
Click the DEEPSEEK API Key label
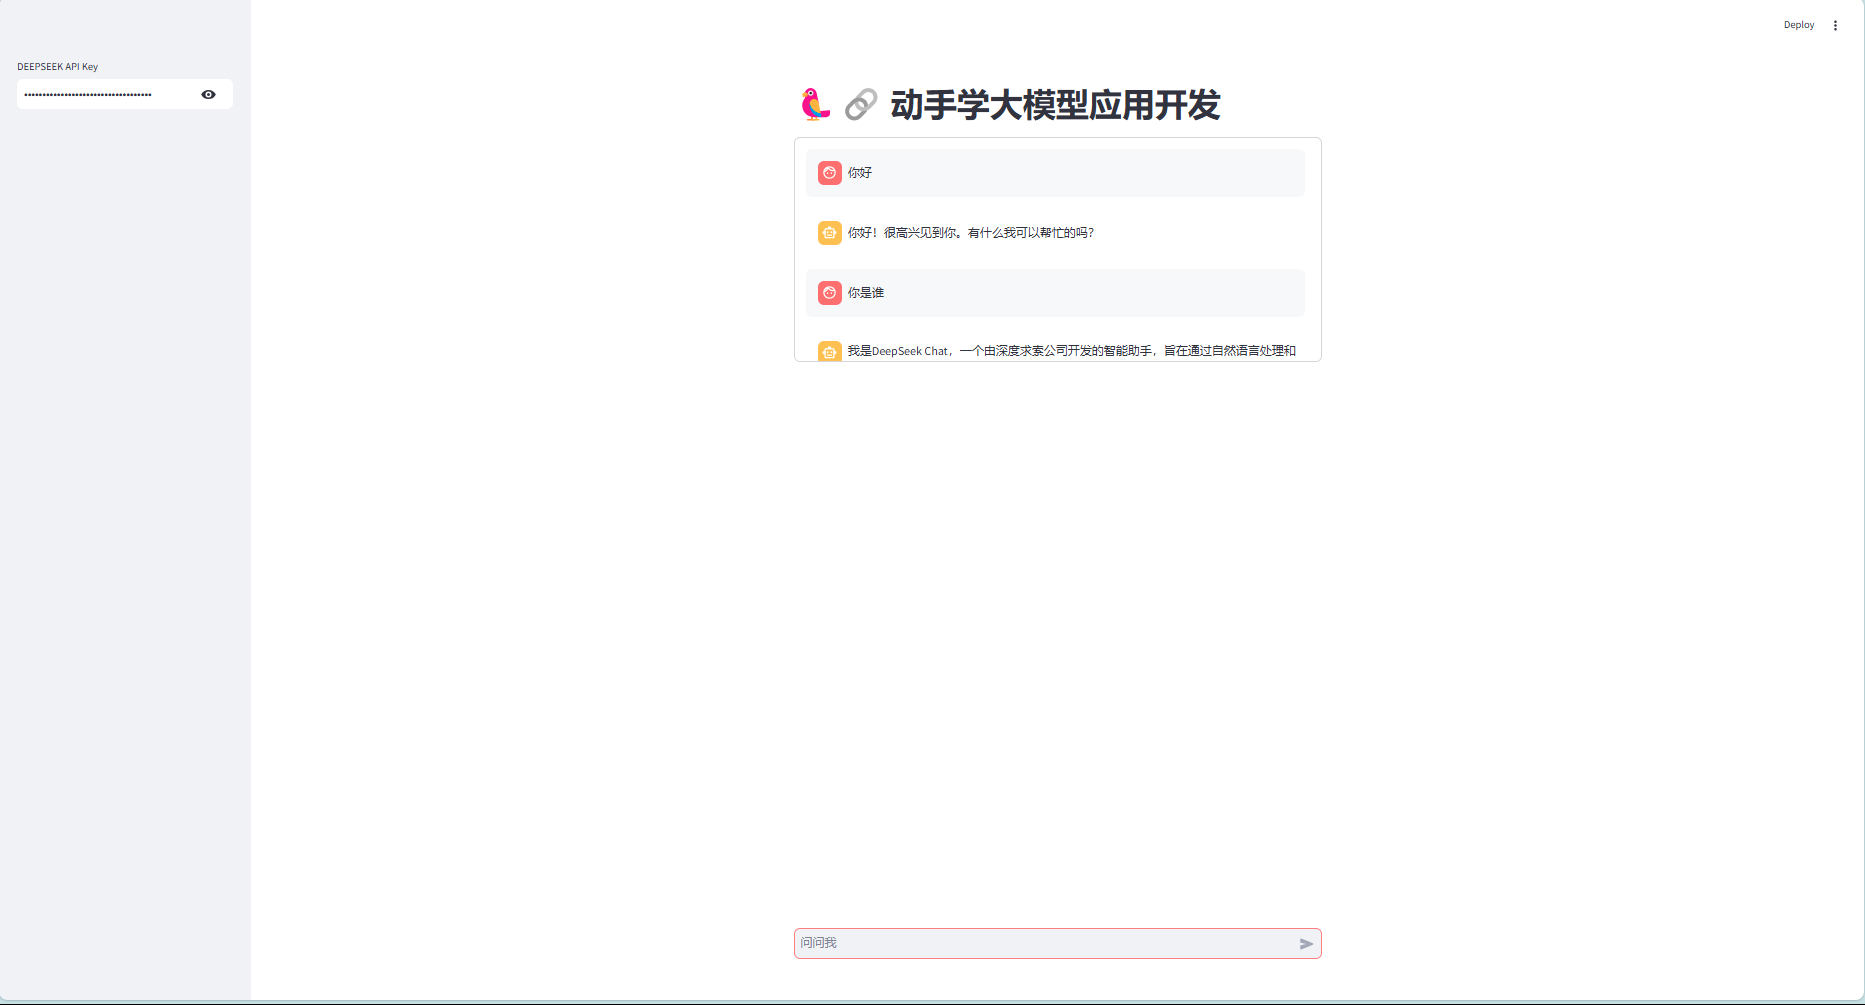pyautogui.click(x=57, y=67)
